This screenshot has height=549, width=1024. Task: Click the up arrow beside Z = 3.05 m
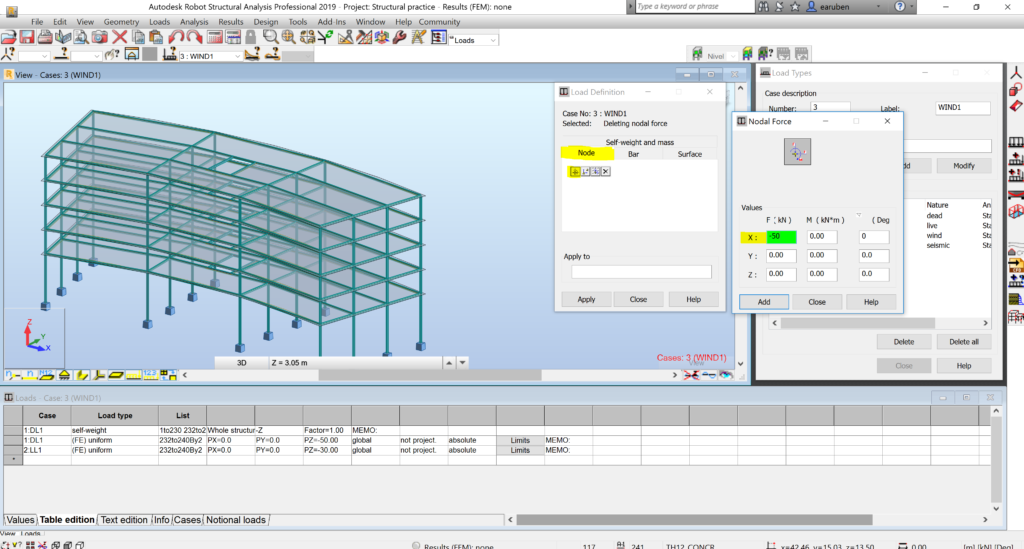coord(449,362)
